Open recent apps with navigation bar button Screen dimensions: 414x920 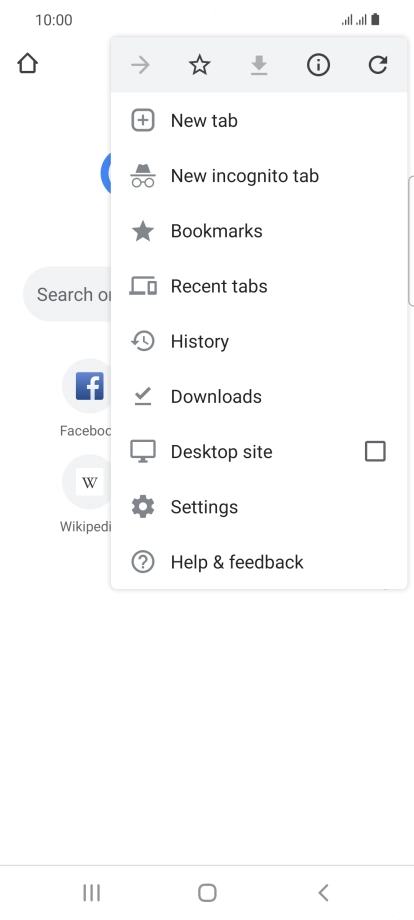click(x=91, y=892)
